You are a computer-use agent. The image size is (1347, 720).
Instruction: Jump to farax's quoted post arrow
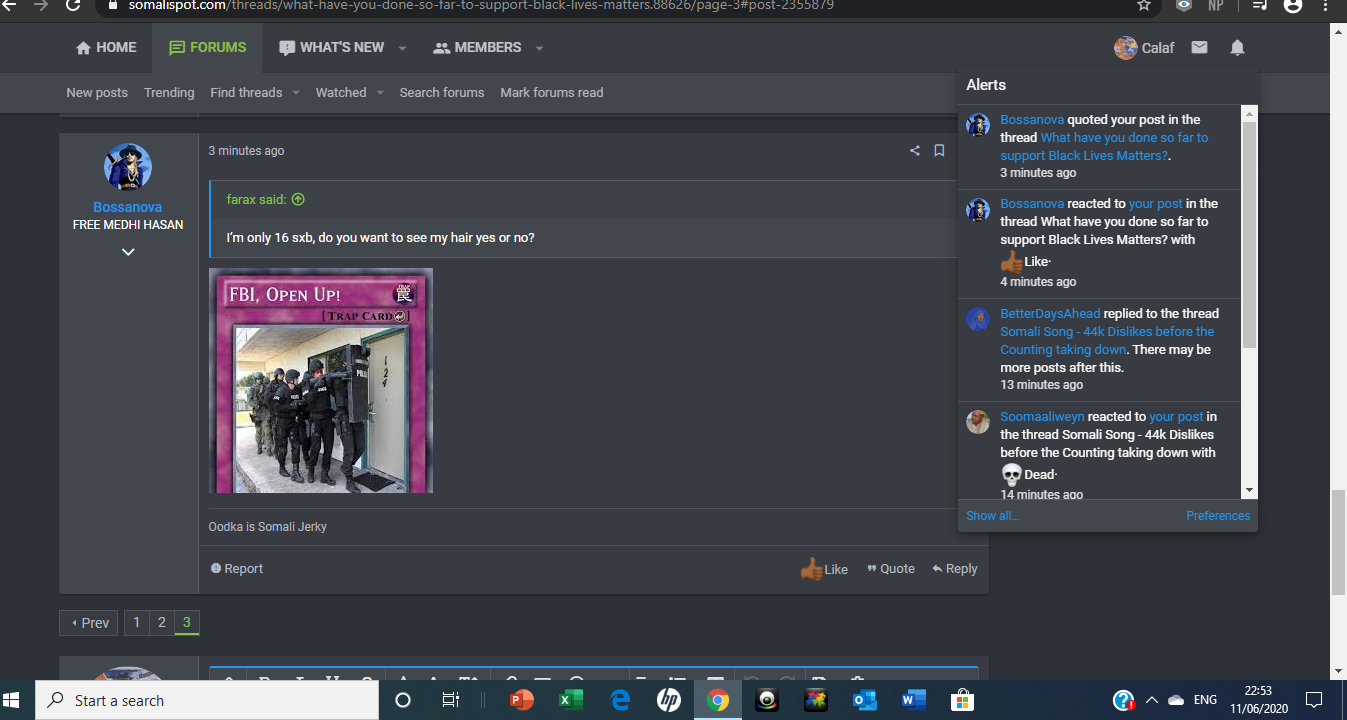(298, 200)
